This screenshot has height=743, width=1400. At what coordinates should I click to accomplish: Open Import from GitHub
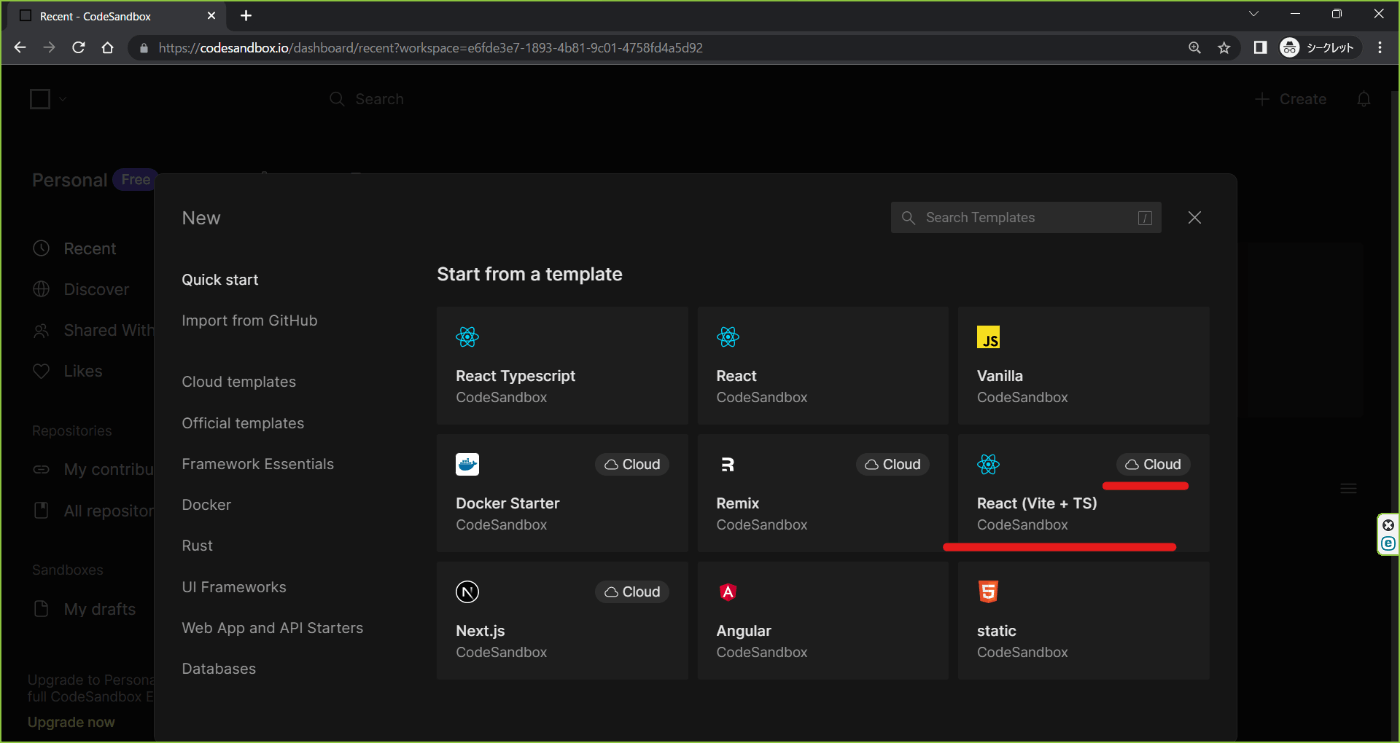point(250,321)
